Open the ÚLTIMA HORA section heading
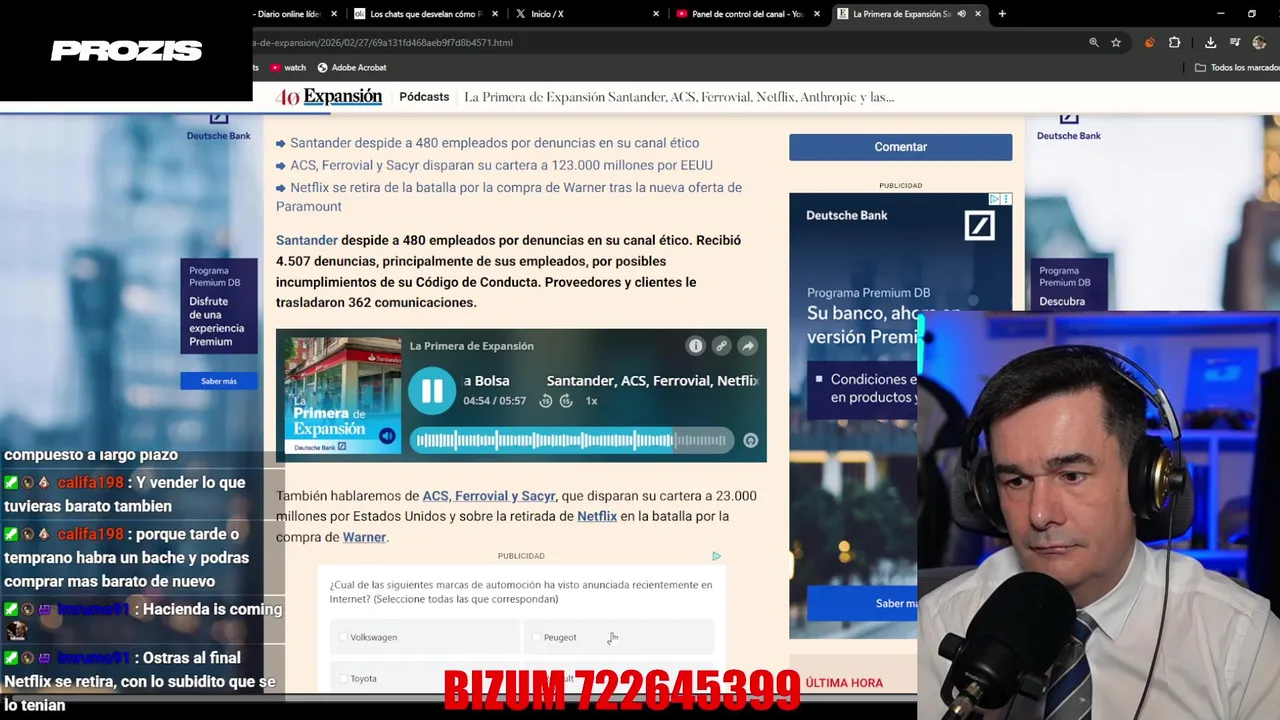This screenshot has height=720, width=1280. click(844, 683)
